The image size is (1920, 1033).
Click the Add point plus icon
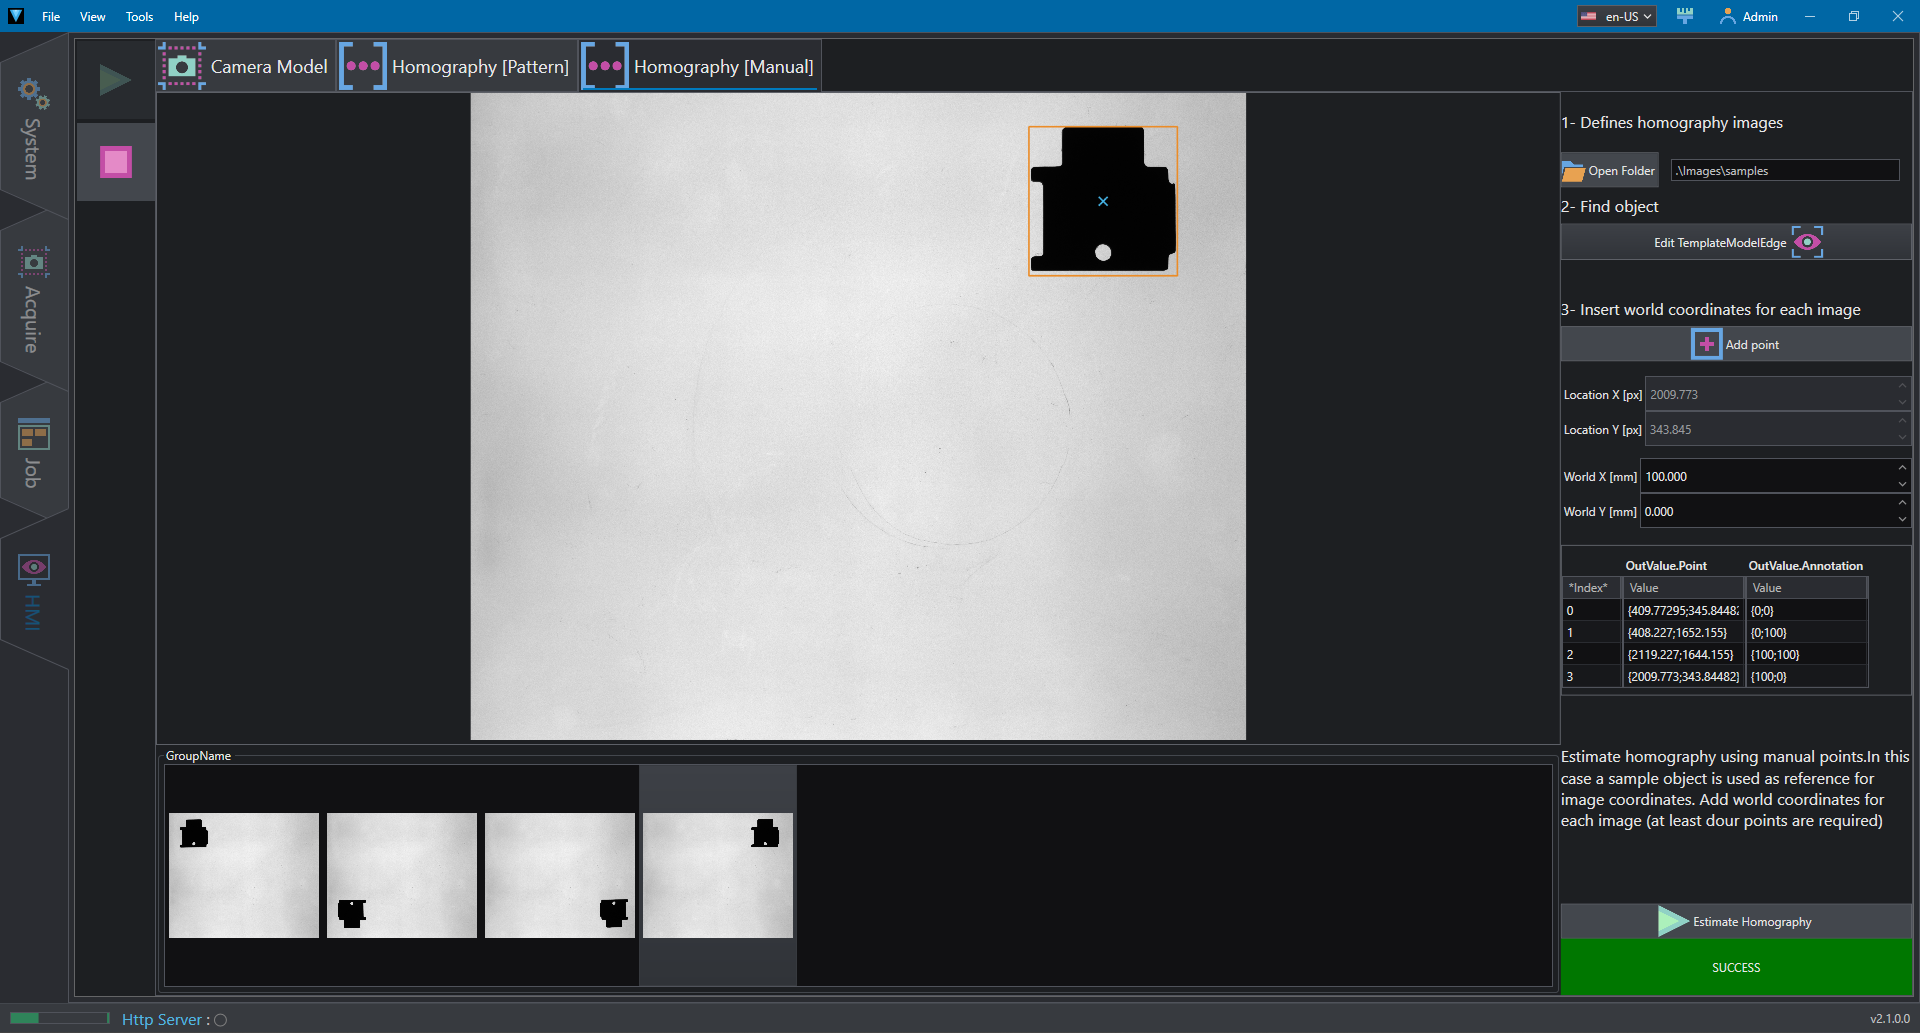[1706, 344]
